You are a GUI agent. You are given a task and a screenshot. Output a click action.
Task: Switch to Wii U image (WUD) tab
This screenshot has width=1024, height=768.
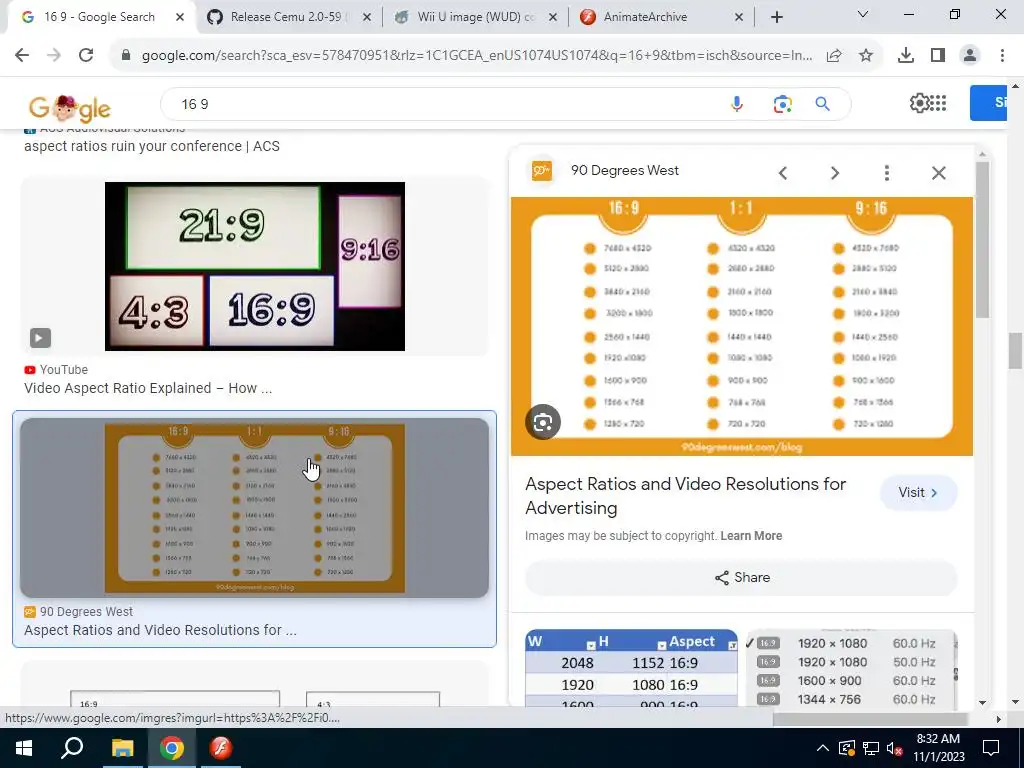[x=476, y=17]
